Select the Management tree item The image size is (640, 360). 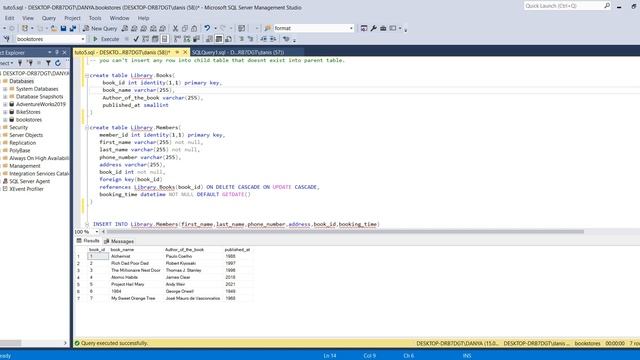pos(24,166)
